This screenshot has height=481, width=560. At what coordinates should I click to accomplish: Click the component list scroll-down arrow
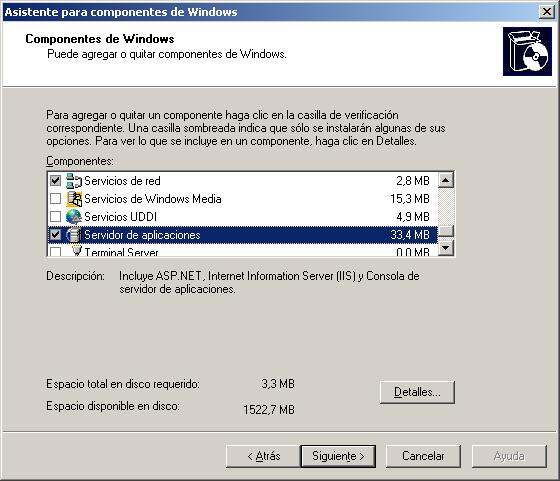click(x=446, y=247)
